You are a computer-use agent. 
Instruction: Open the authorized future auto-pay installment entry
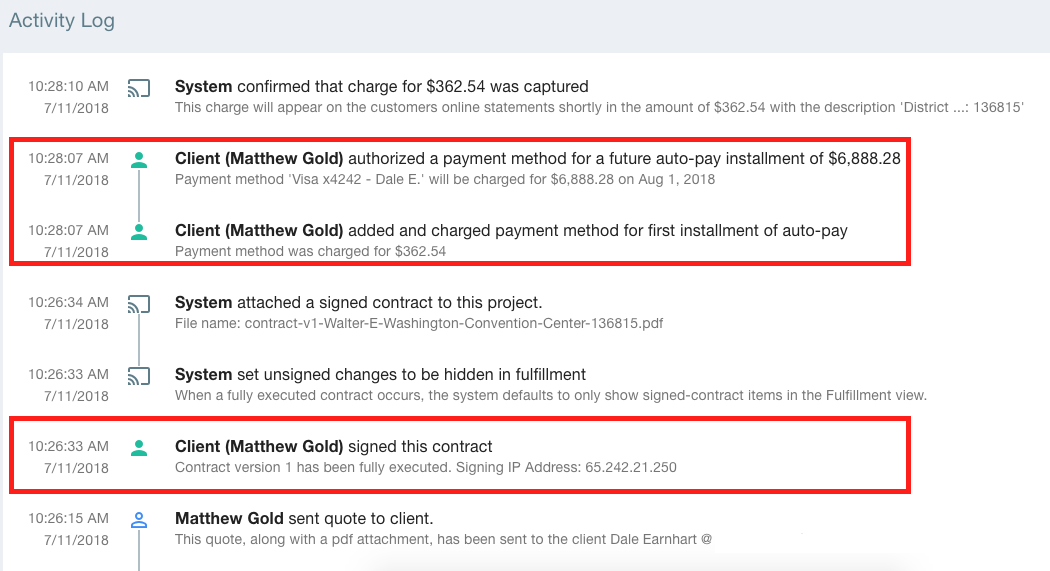(538, 159)
